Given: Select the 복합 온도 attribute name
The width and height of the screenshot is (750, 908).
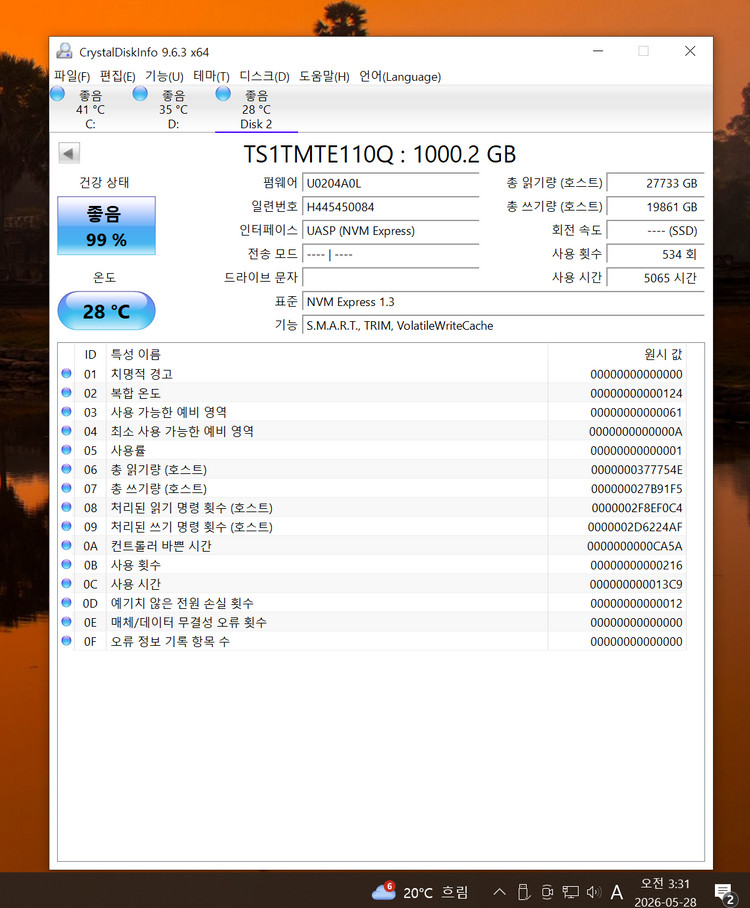Looking at the screenshot, I should point(136,393).
